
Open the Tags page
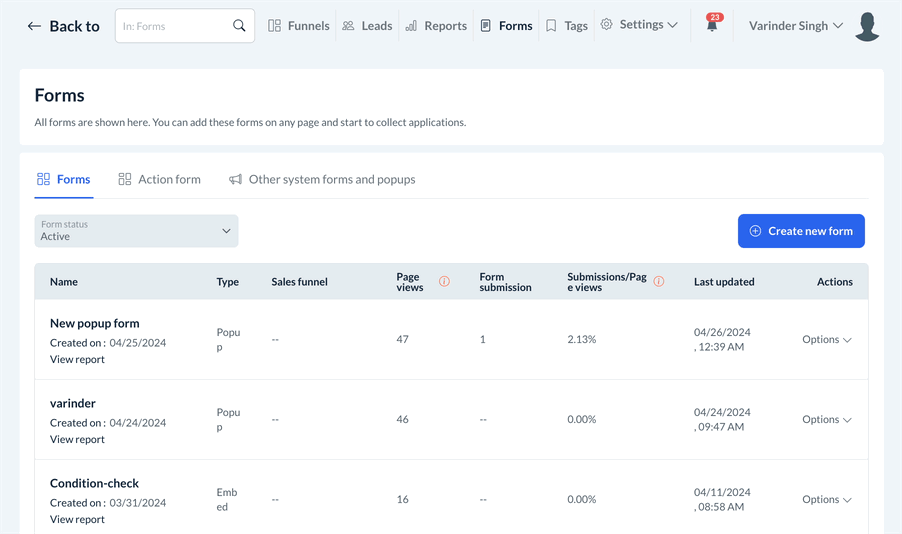coord(566,26)
